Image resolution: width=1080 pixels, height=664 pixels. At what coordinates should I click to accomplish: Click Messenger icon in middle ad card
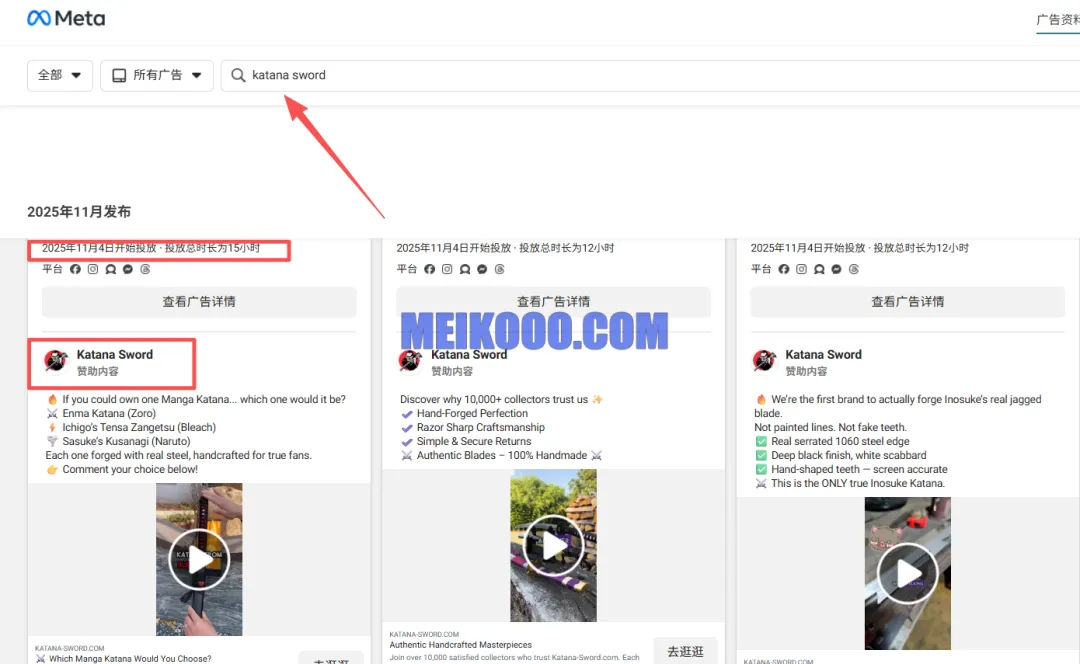482,269
